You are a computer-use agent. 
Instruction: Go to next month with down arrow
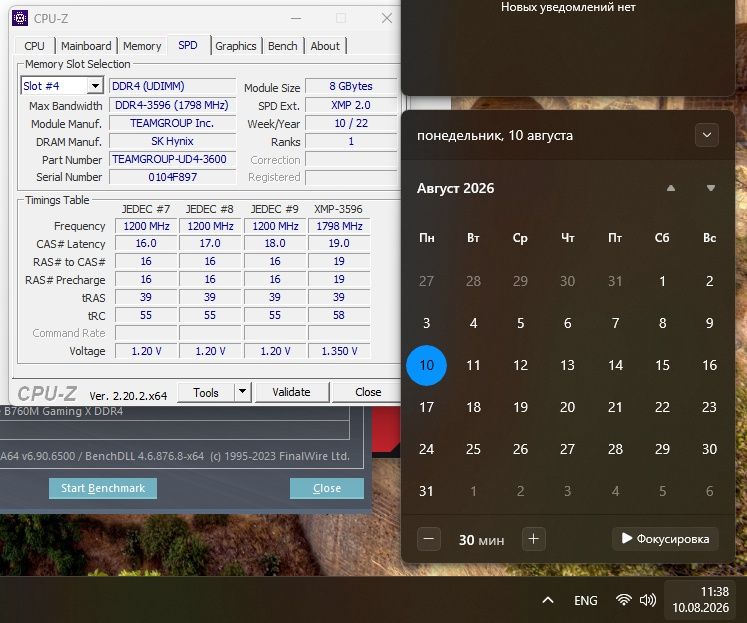point(711,188)
